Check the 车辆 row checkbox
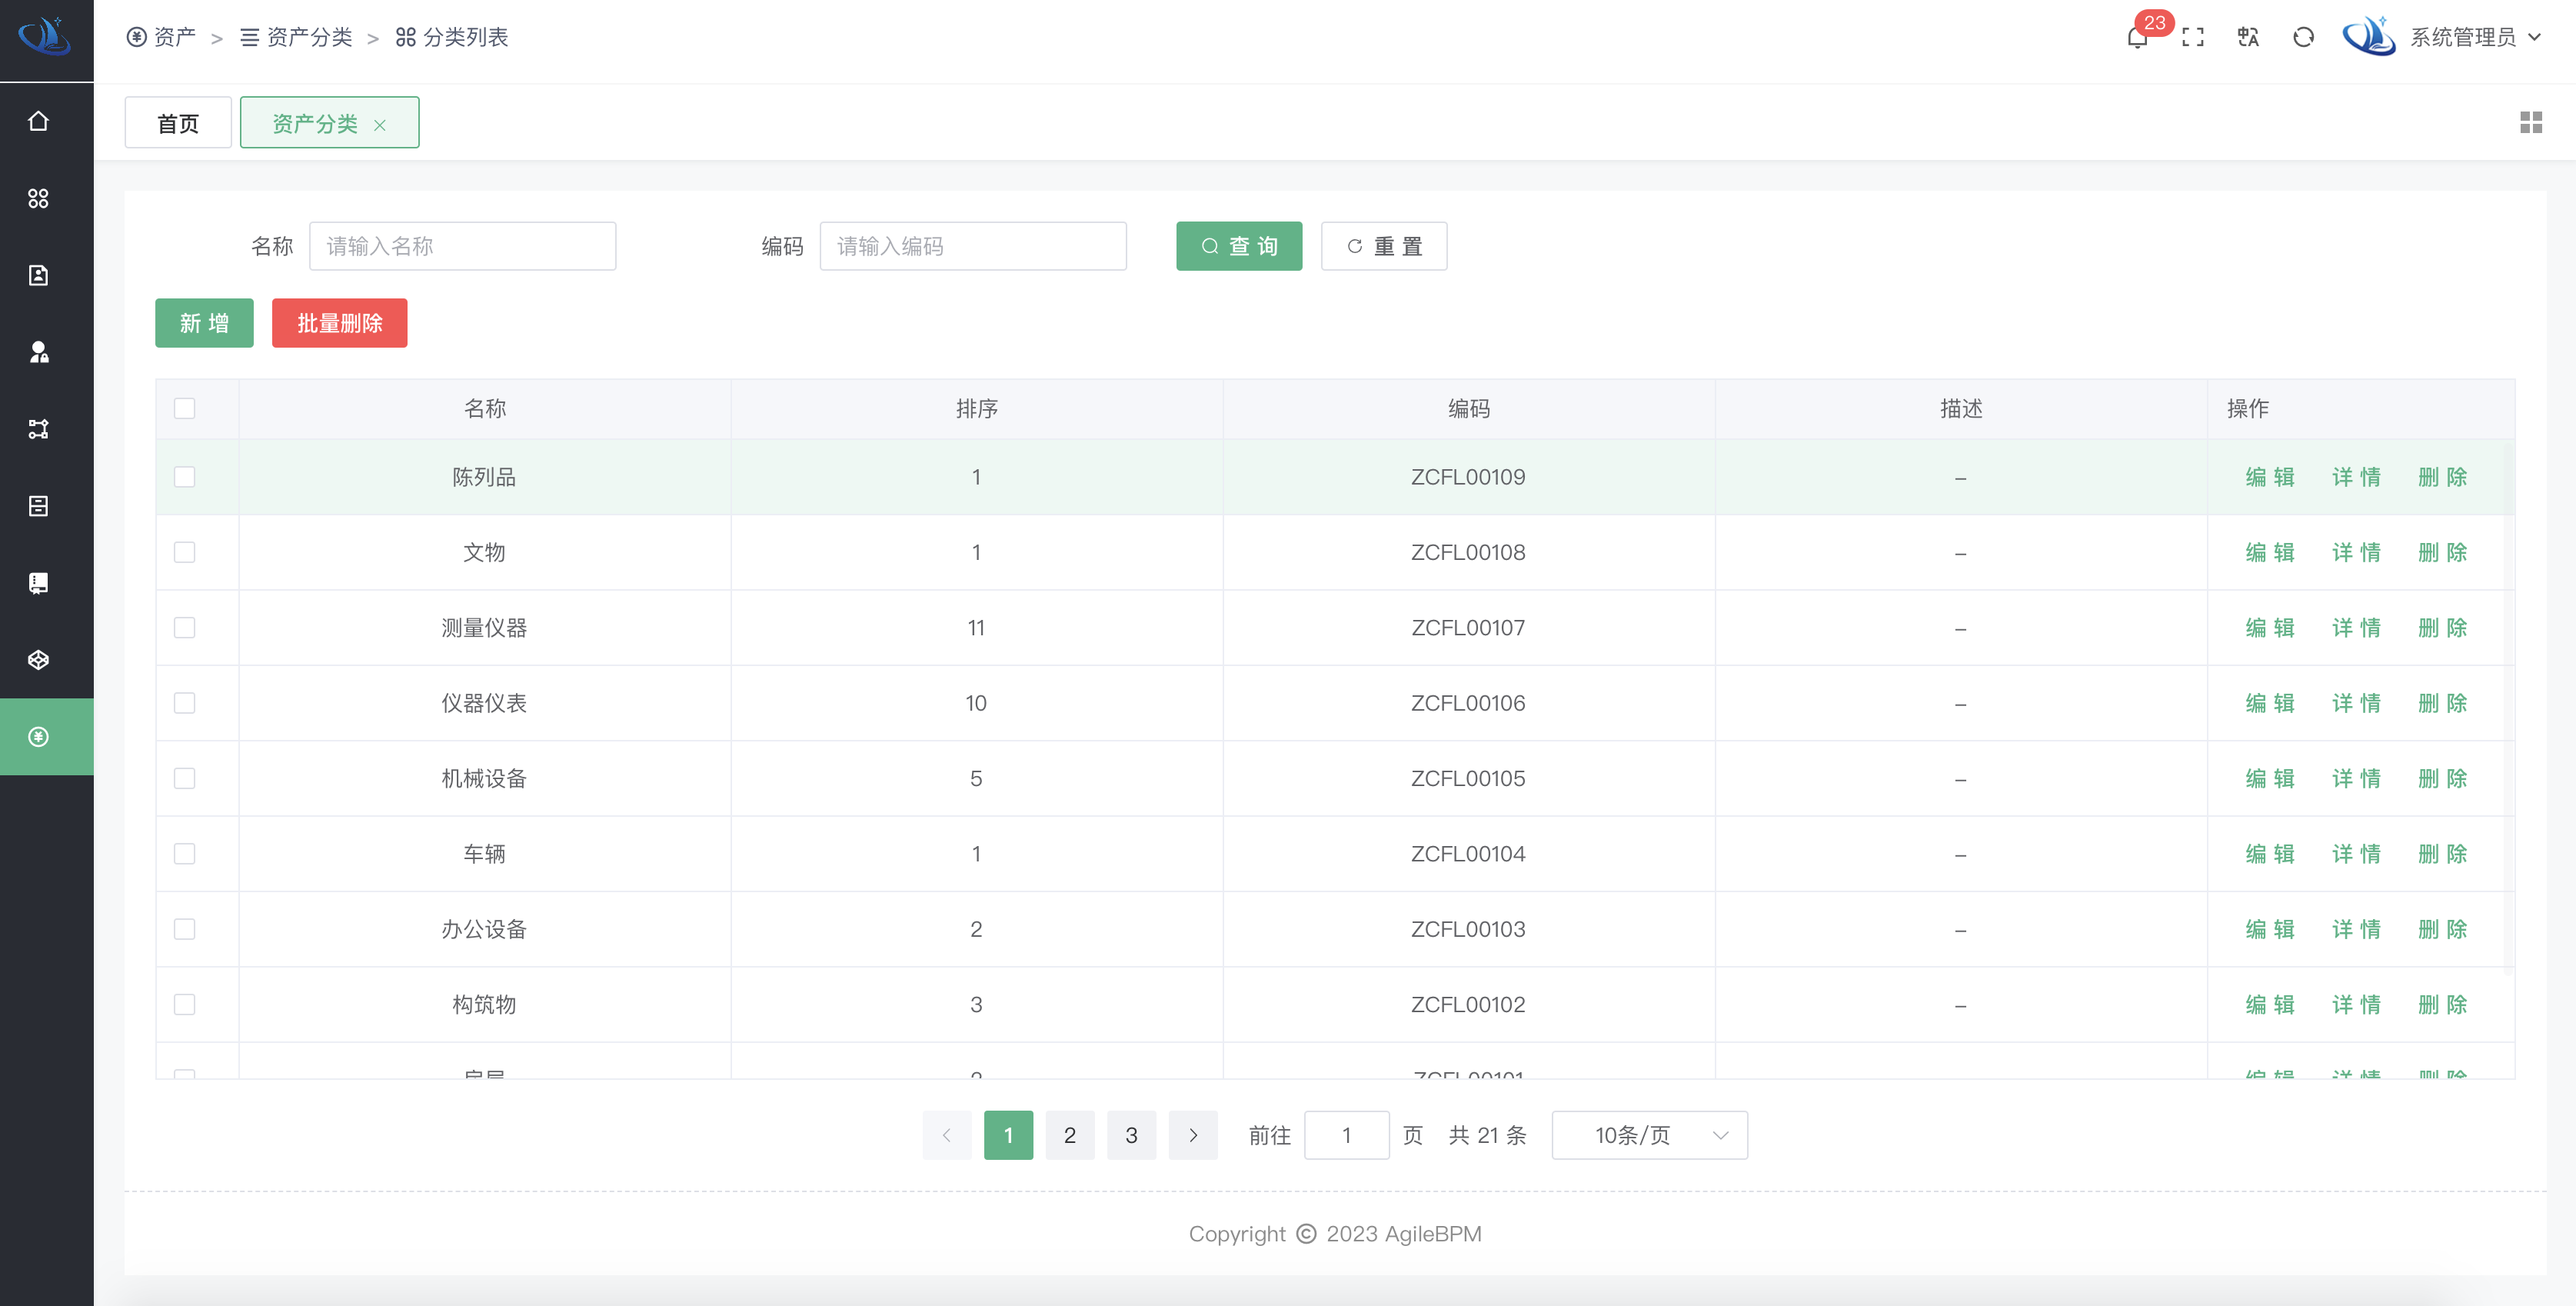 pos(184,854)
